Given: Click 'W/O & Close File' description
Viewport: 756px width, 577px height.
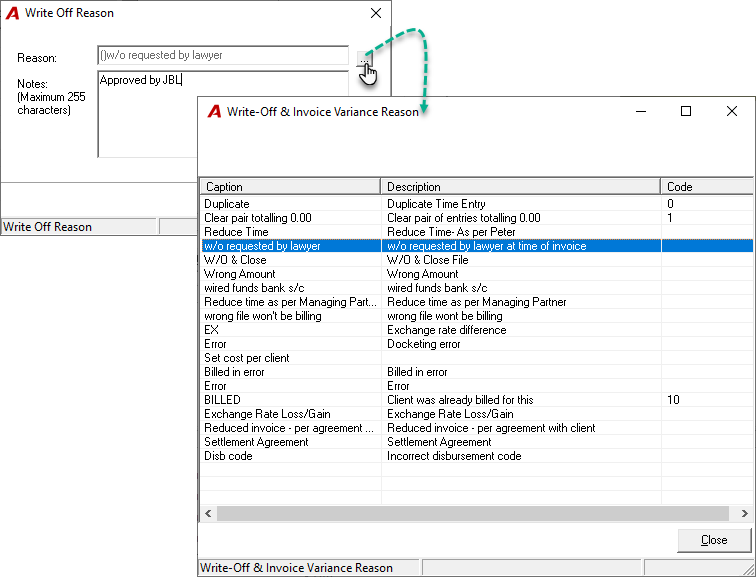Looking at the screenshot, I should tap(427, 260).
